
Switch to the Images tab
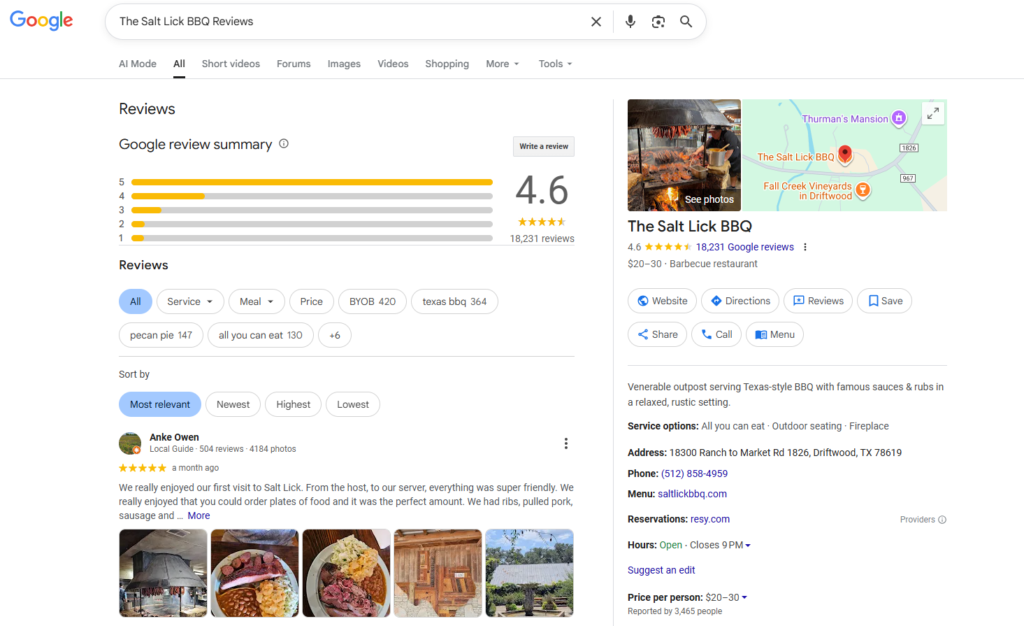pos(344,64)
